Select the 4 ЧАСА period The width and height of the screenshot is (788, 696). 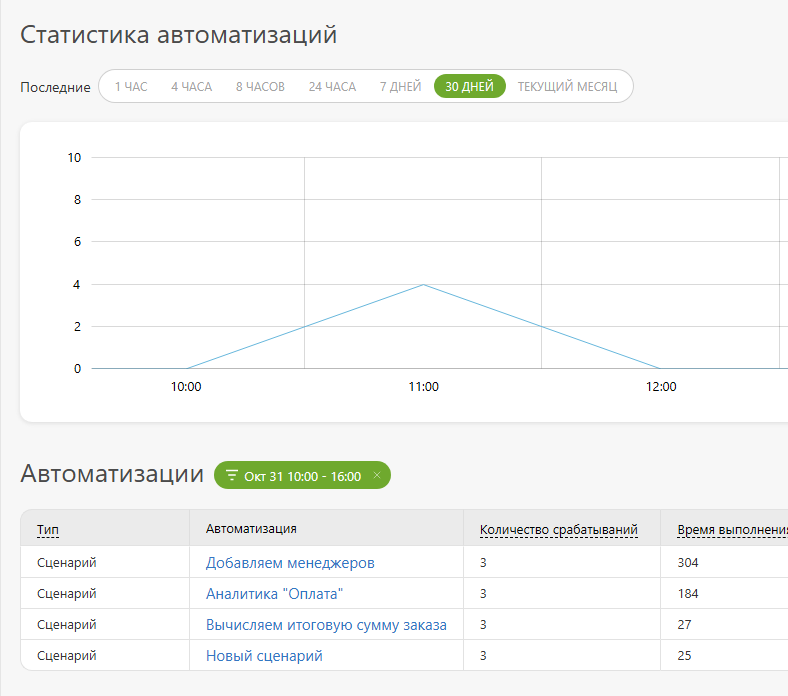pos(191,86)
